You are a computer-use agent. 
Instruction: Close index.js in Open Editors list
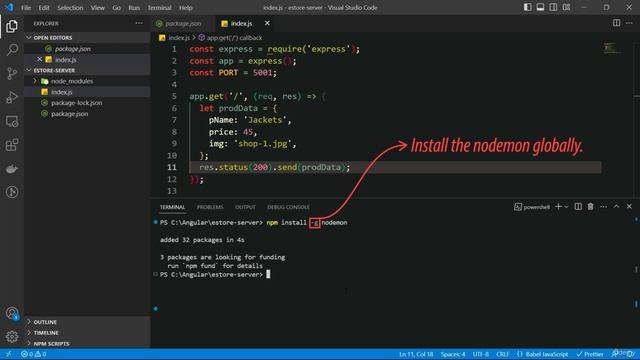40,59
